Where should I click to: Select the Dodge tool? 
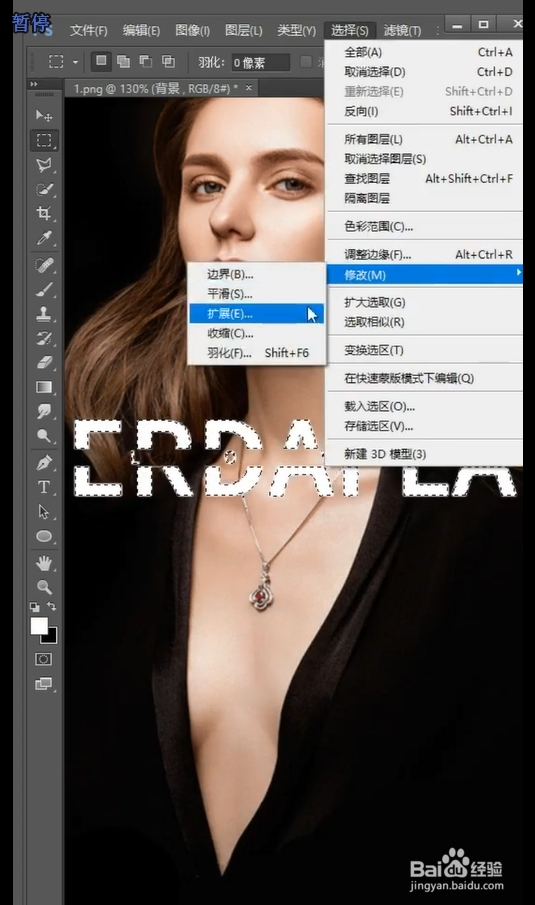coord(44,435)
